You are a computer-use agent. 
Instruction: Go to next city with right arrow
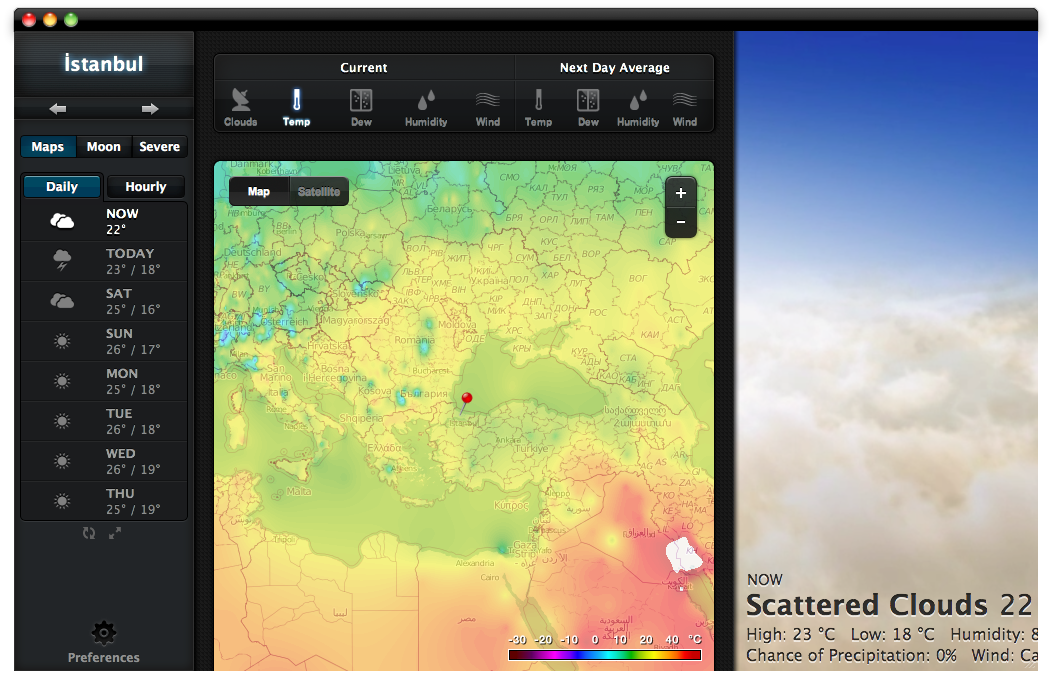pos(150,109)
